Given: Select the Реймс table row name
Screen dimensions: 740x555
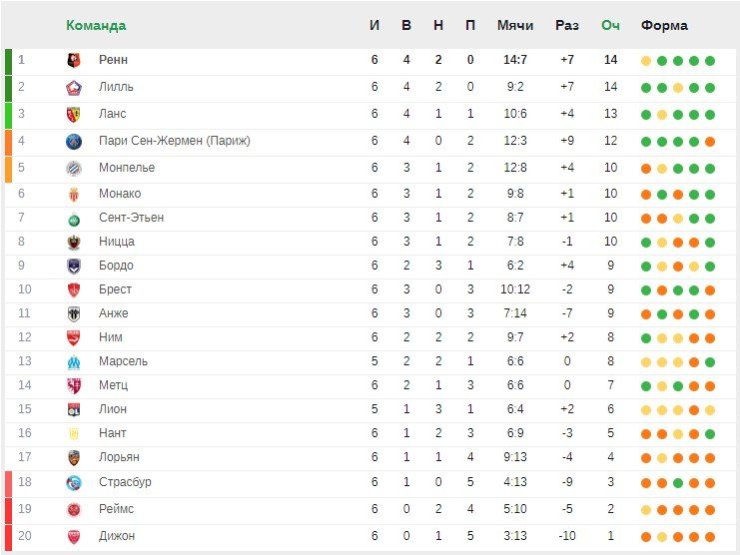Looking at the screenshot, I should 116,509.
